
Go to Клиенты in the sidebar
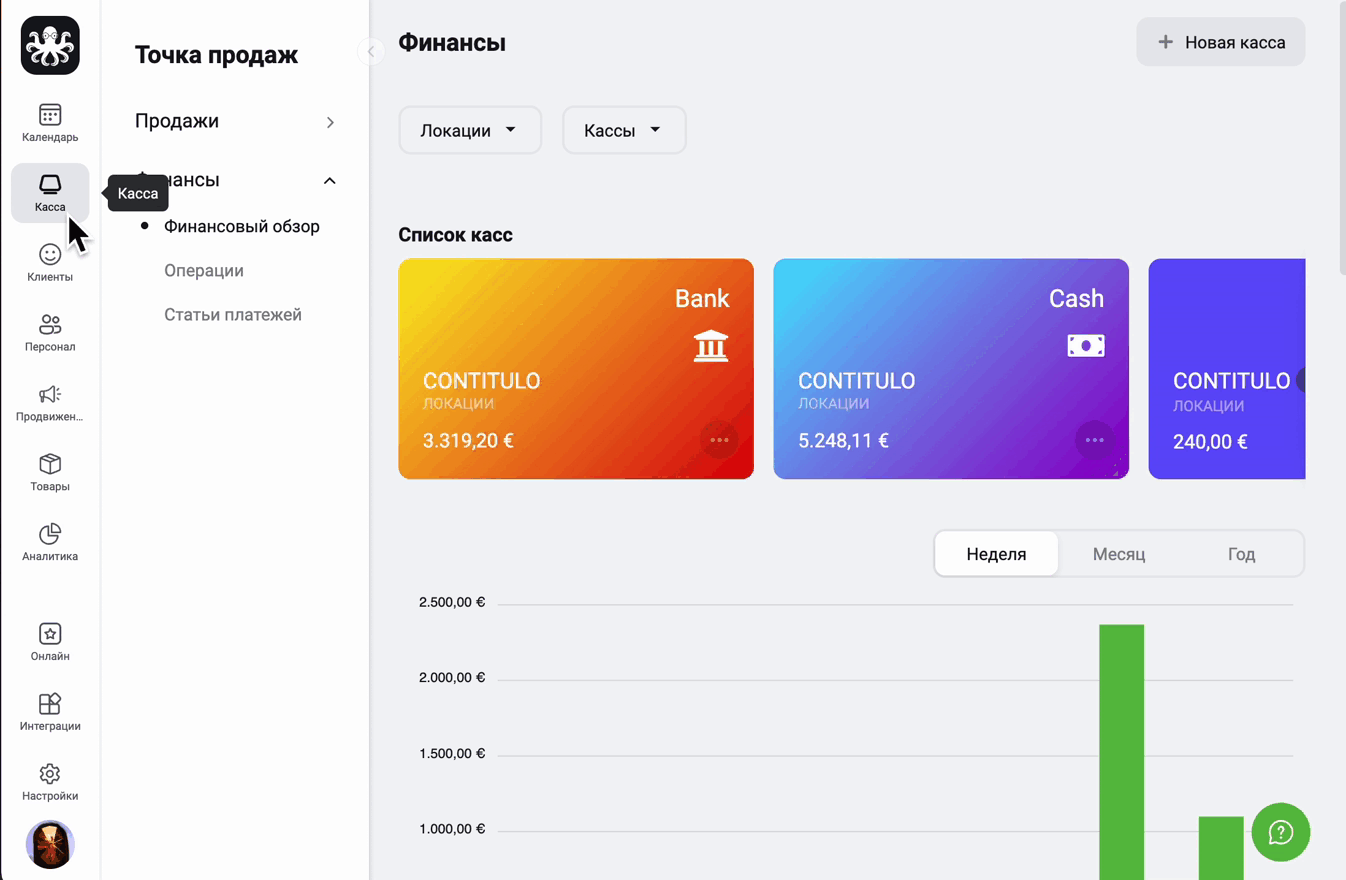50,263
